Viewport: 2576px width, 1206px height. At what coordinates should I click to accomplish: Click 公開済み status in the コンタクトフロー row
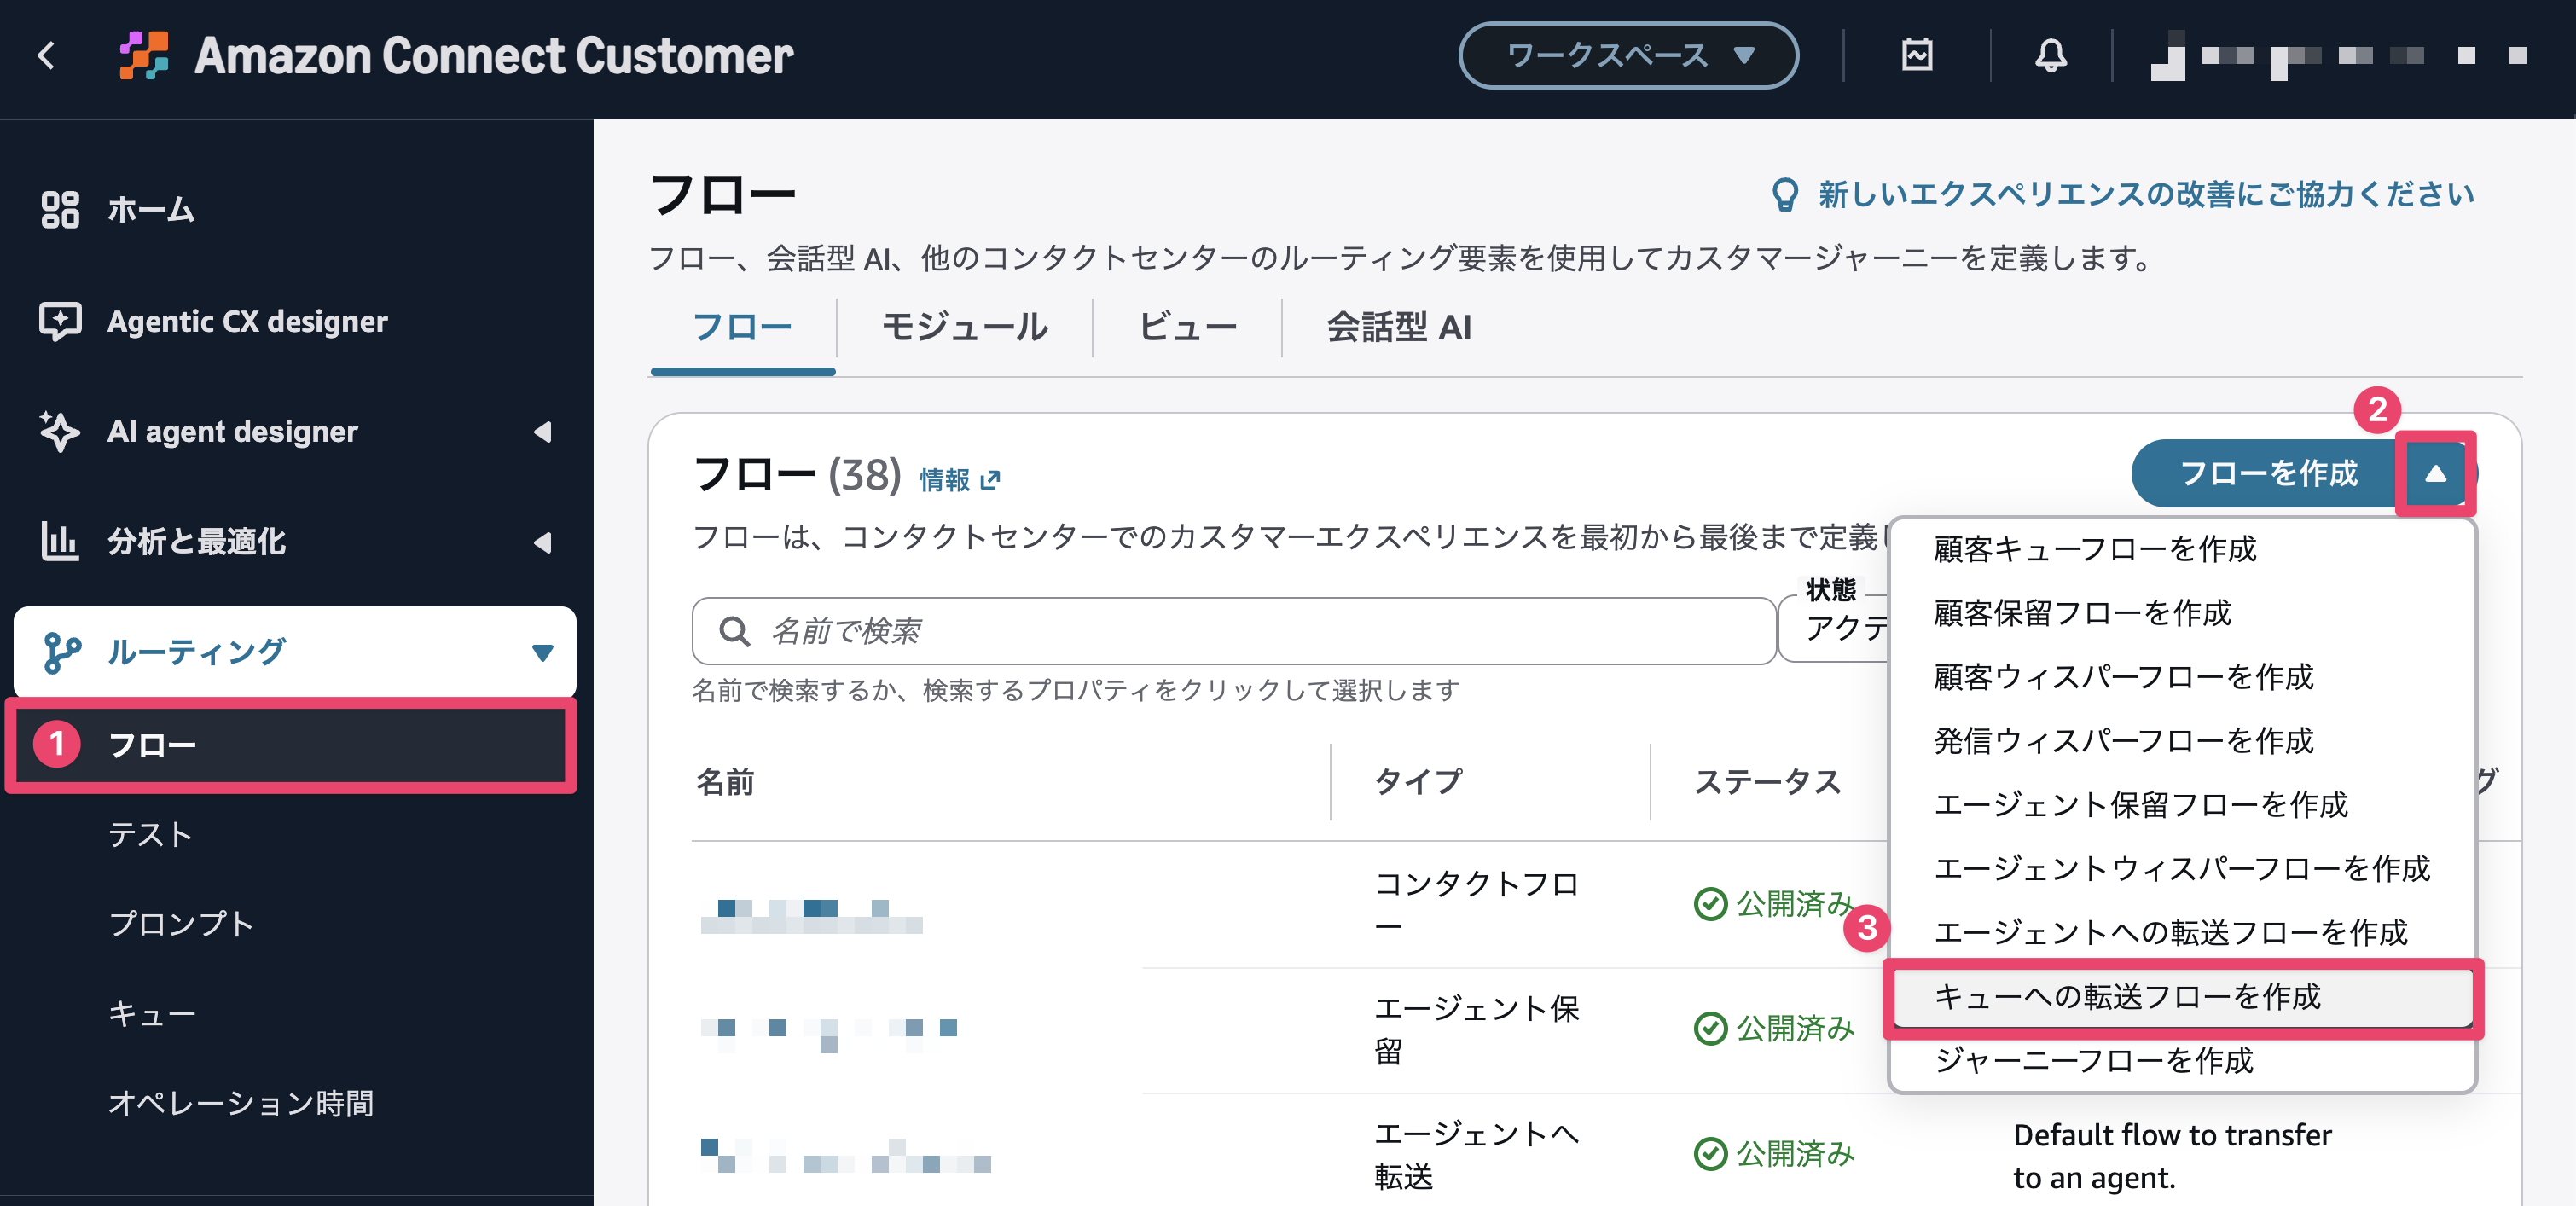point(1774,904)
